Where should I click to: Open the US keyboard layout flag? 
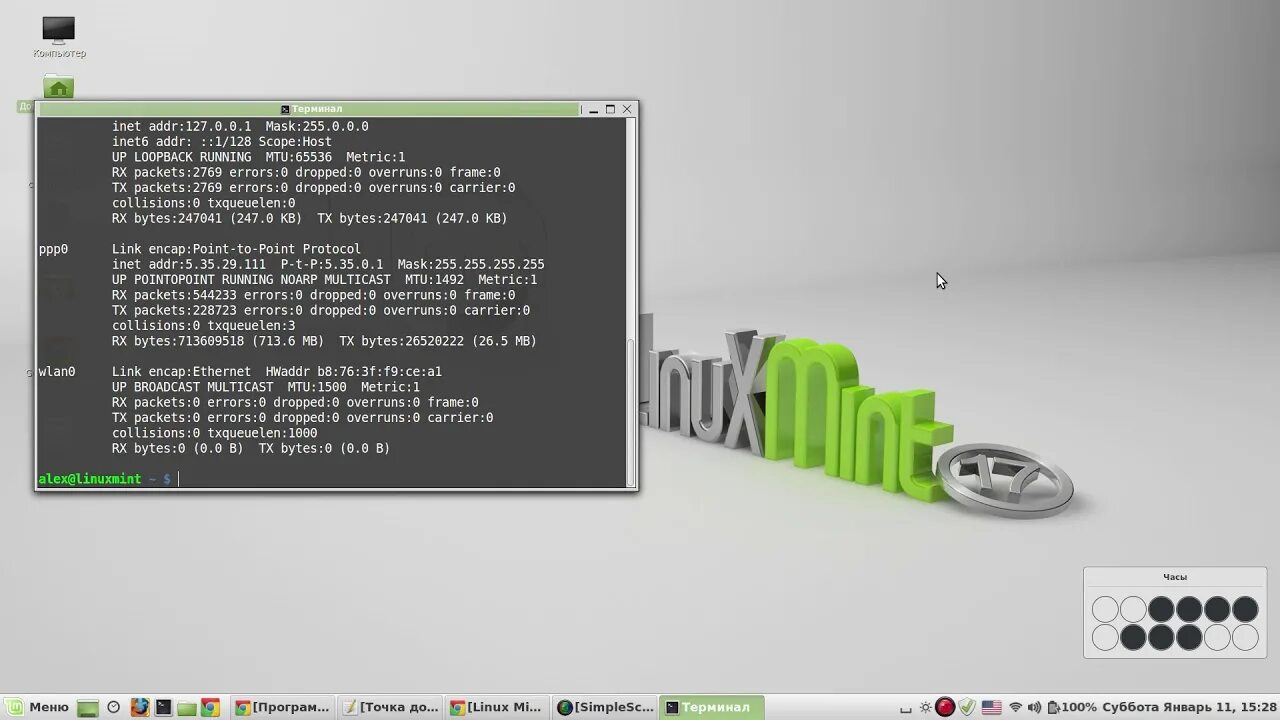991,708
